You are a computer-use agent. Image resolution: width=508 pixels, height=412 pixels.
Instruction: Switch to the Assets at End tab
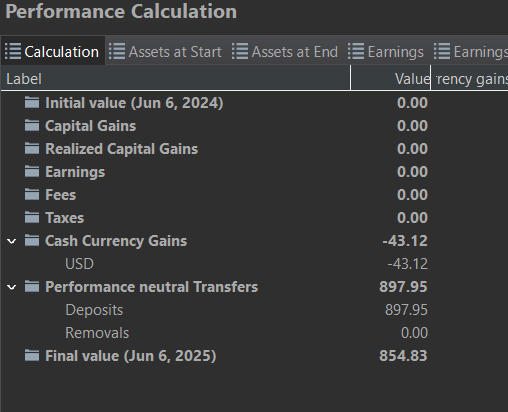pyautogui.click(x=285, y=51)
